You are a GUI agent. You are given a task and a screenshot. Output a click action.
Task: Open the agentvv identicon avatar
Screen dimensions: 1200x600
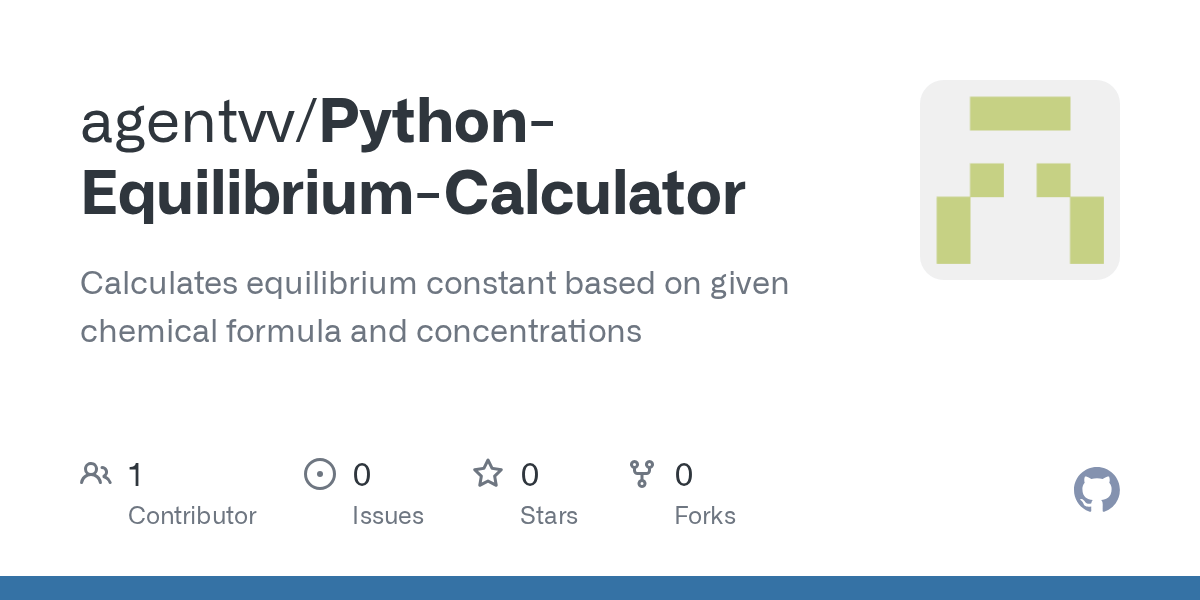(1019, 180)
